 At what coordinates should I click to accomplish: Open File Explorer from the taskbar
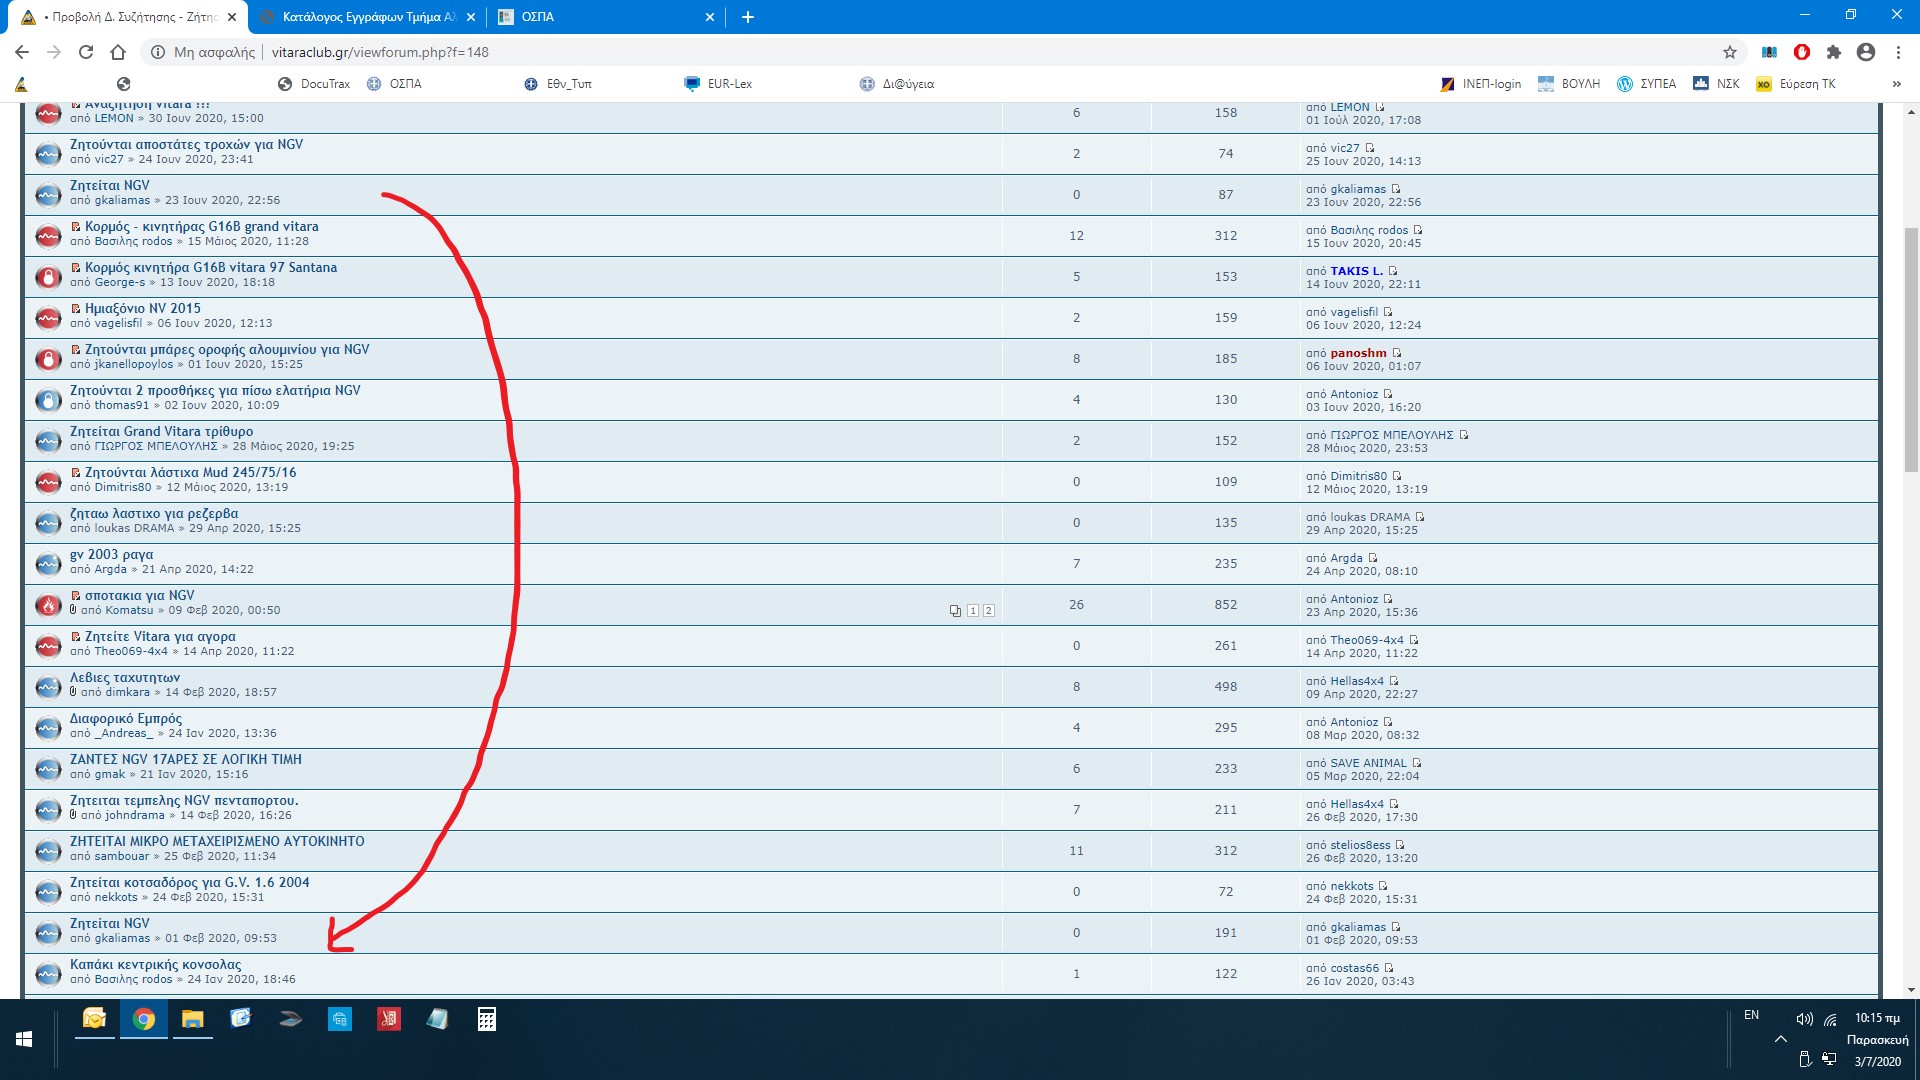[192, 1019]
